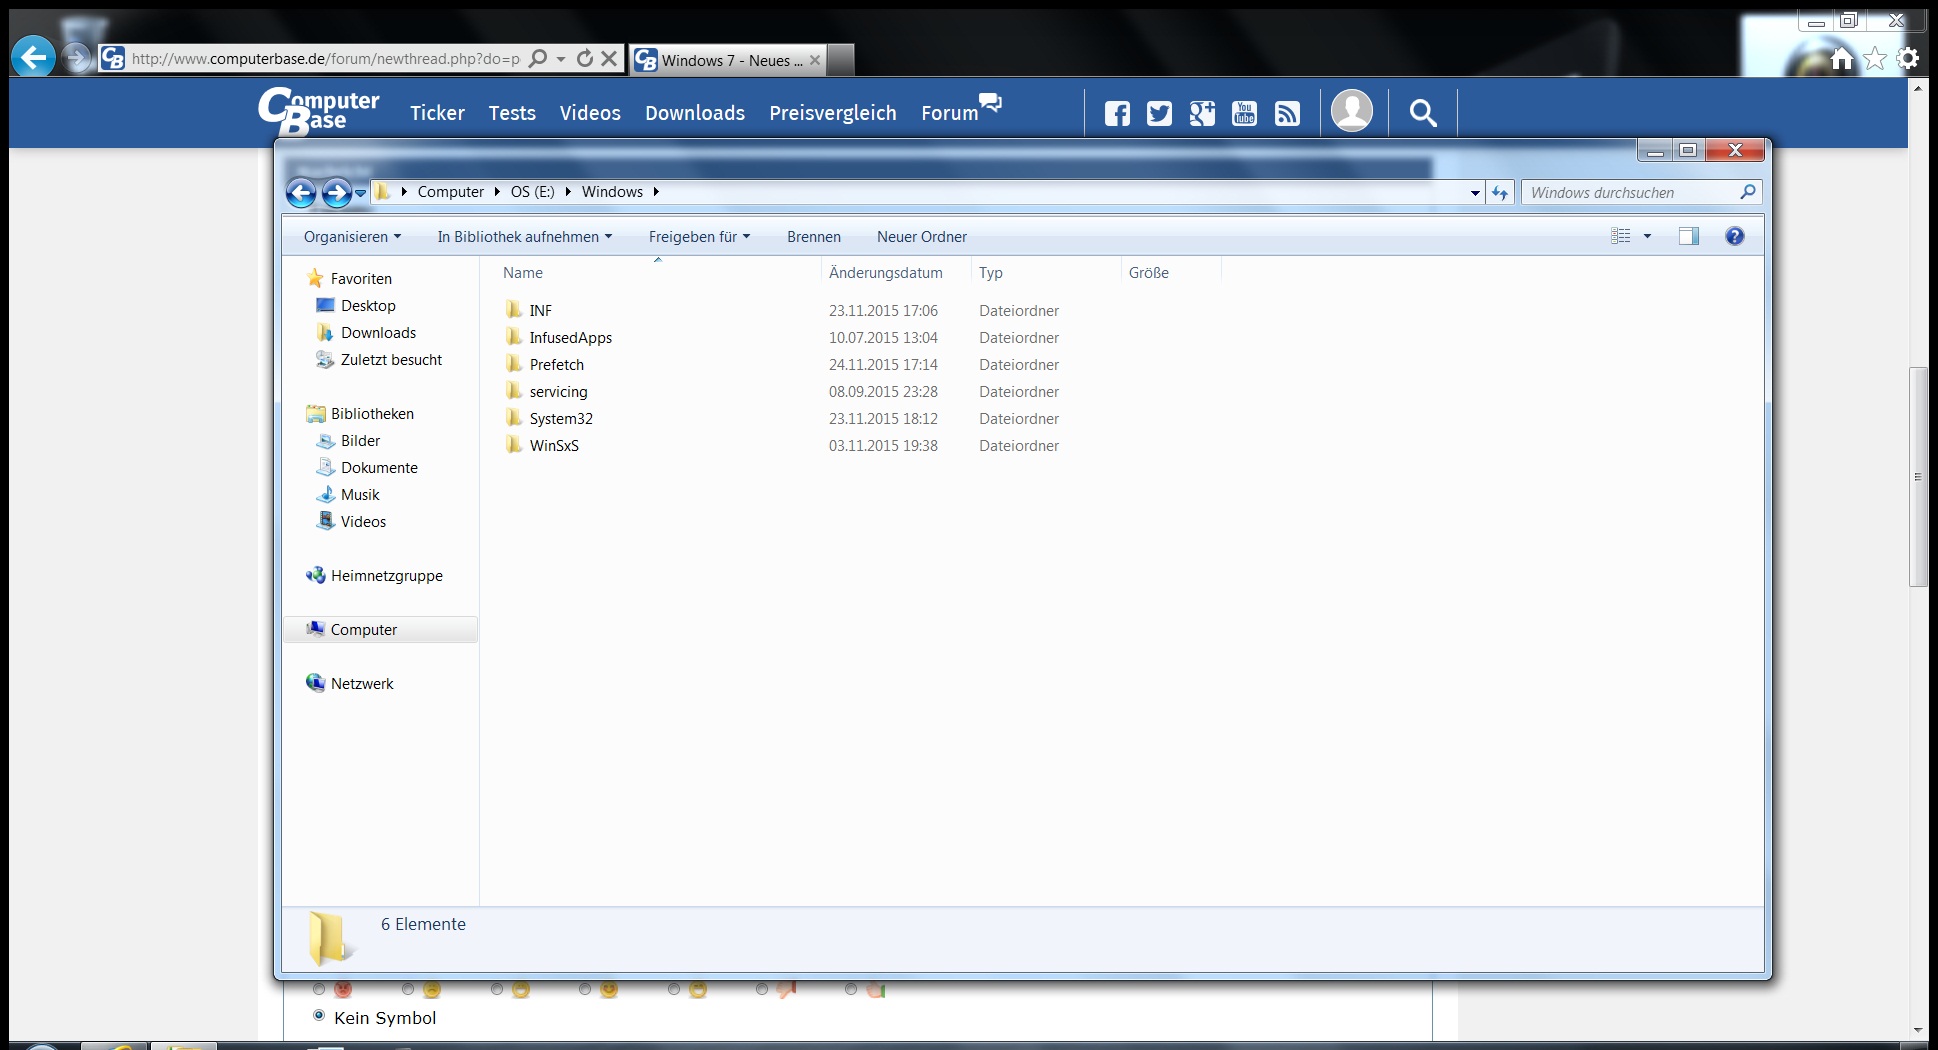Open the recent locations dropdown next to forward arrow
This screenshot has height=1050, width=1938.
(x=361, y=193)
